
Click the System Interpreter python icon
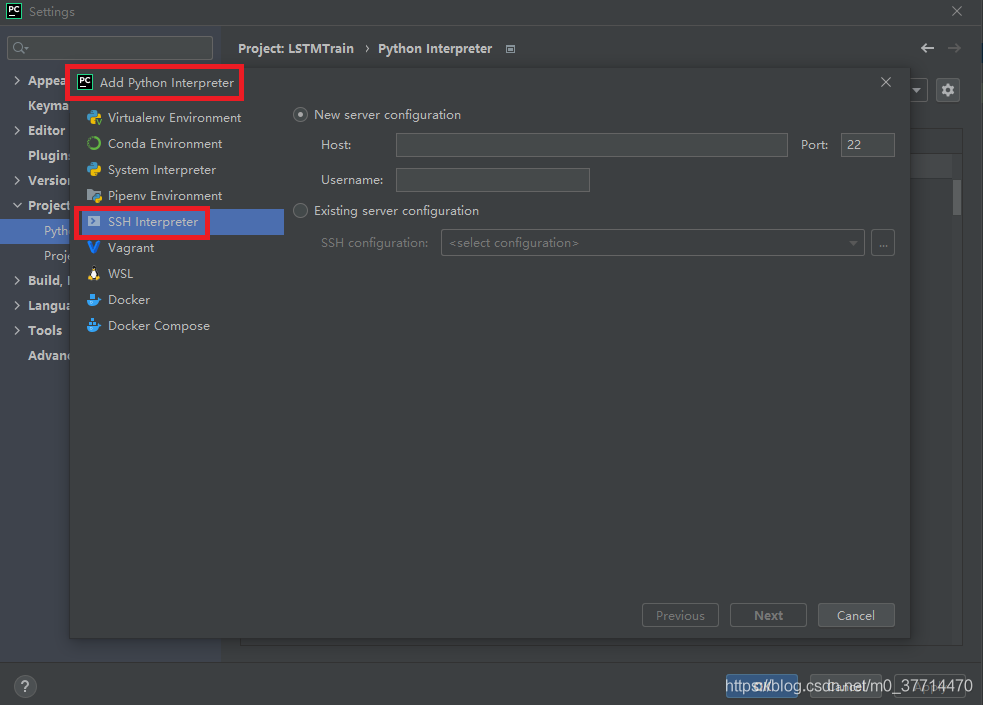tap(94, 170)
